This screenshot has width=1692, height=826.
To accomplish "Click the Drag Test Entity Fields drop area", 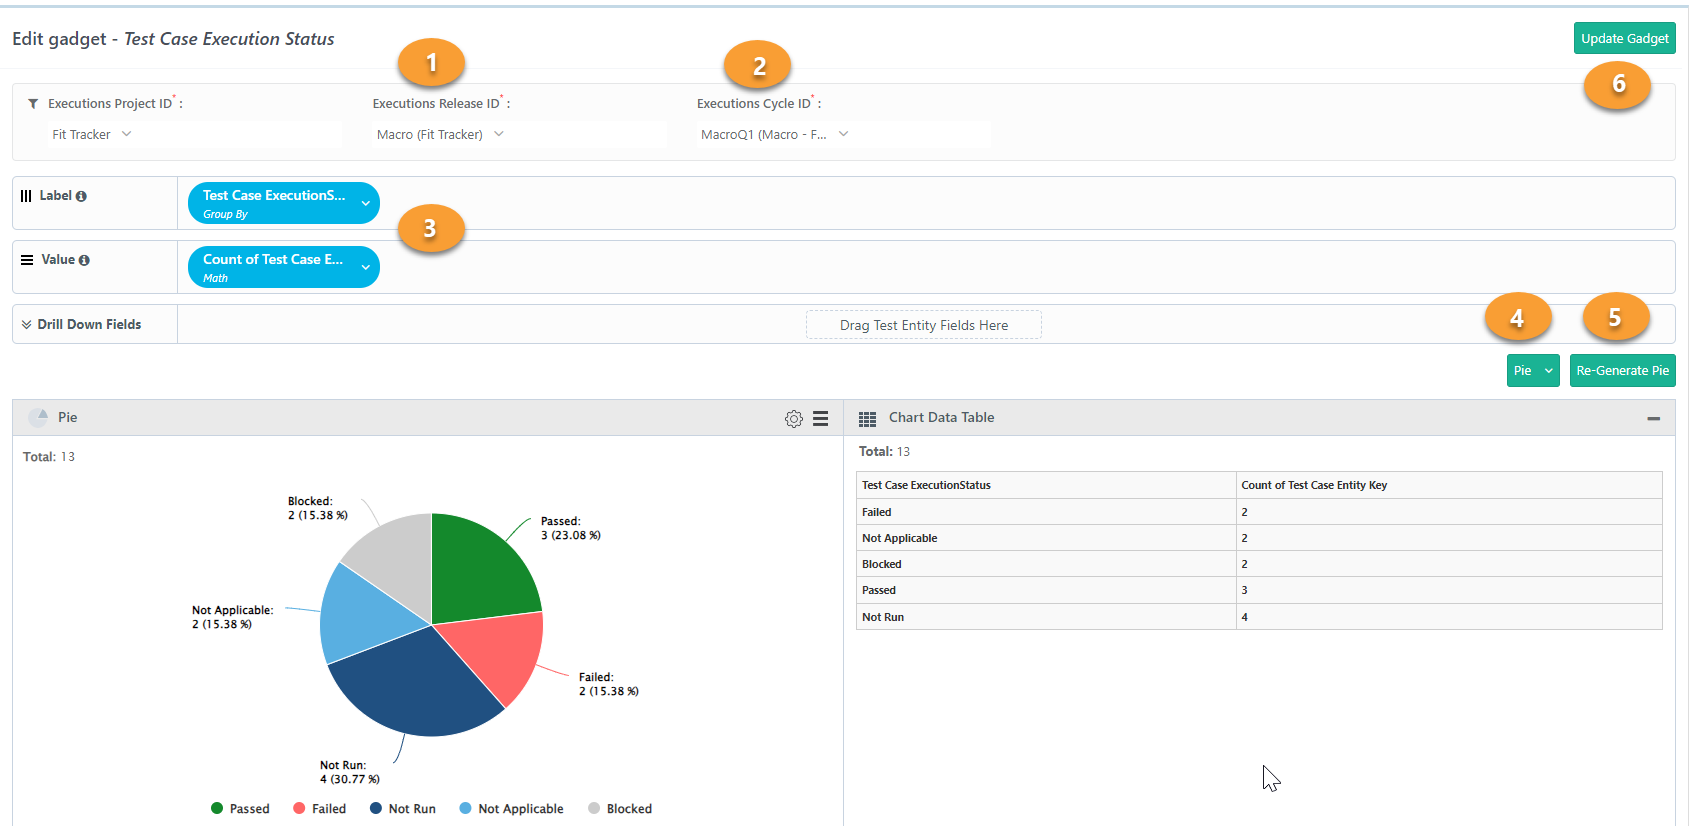I will (924, 325).
